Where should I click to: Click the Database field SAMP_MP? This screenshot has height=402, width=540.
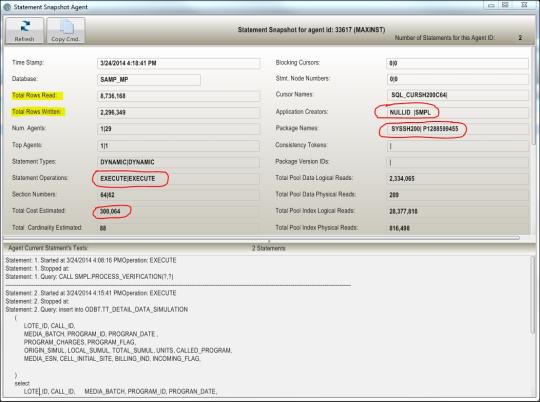pyautogui.click(x=149, y=80)
